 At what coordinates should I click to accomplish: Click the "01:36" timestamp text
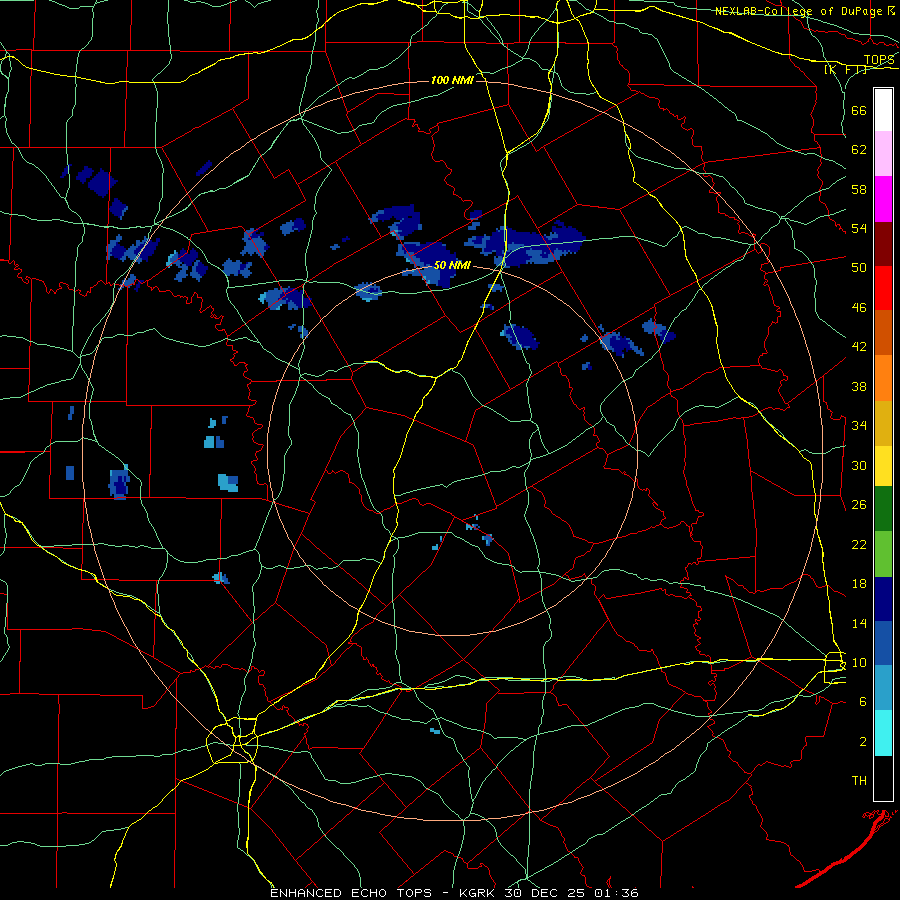(x=615, y=893)
